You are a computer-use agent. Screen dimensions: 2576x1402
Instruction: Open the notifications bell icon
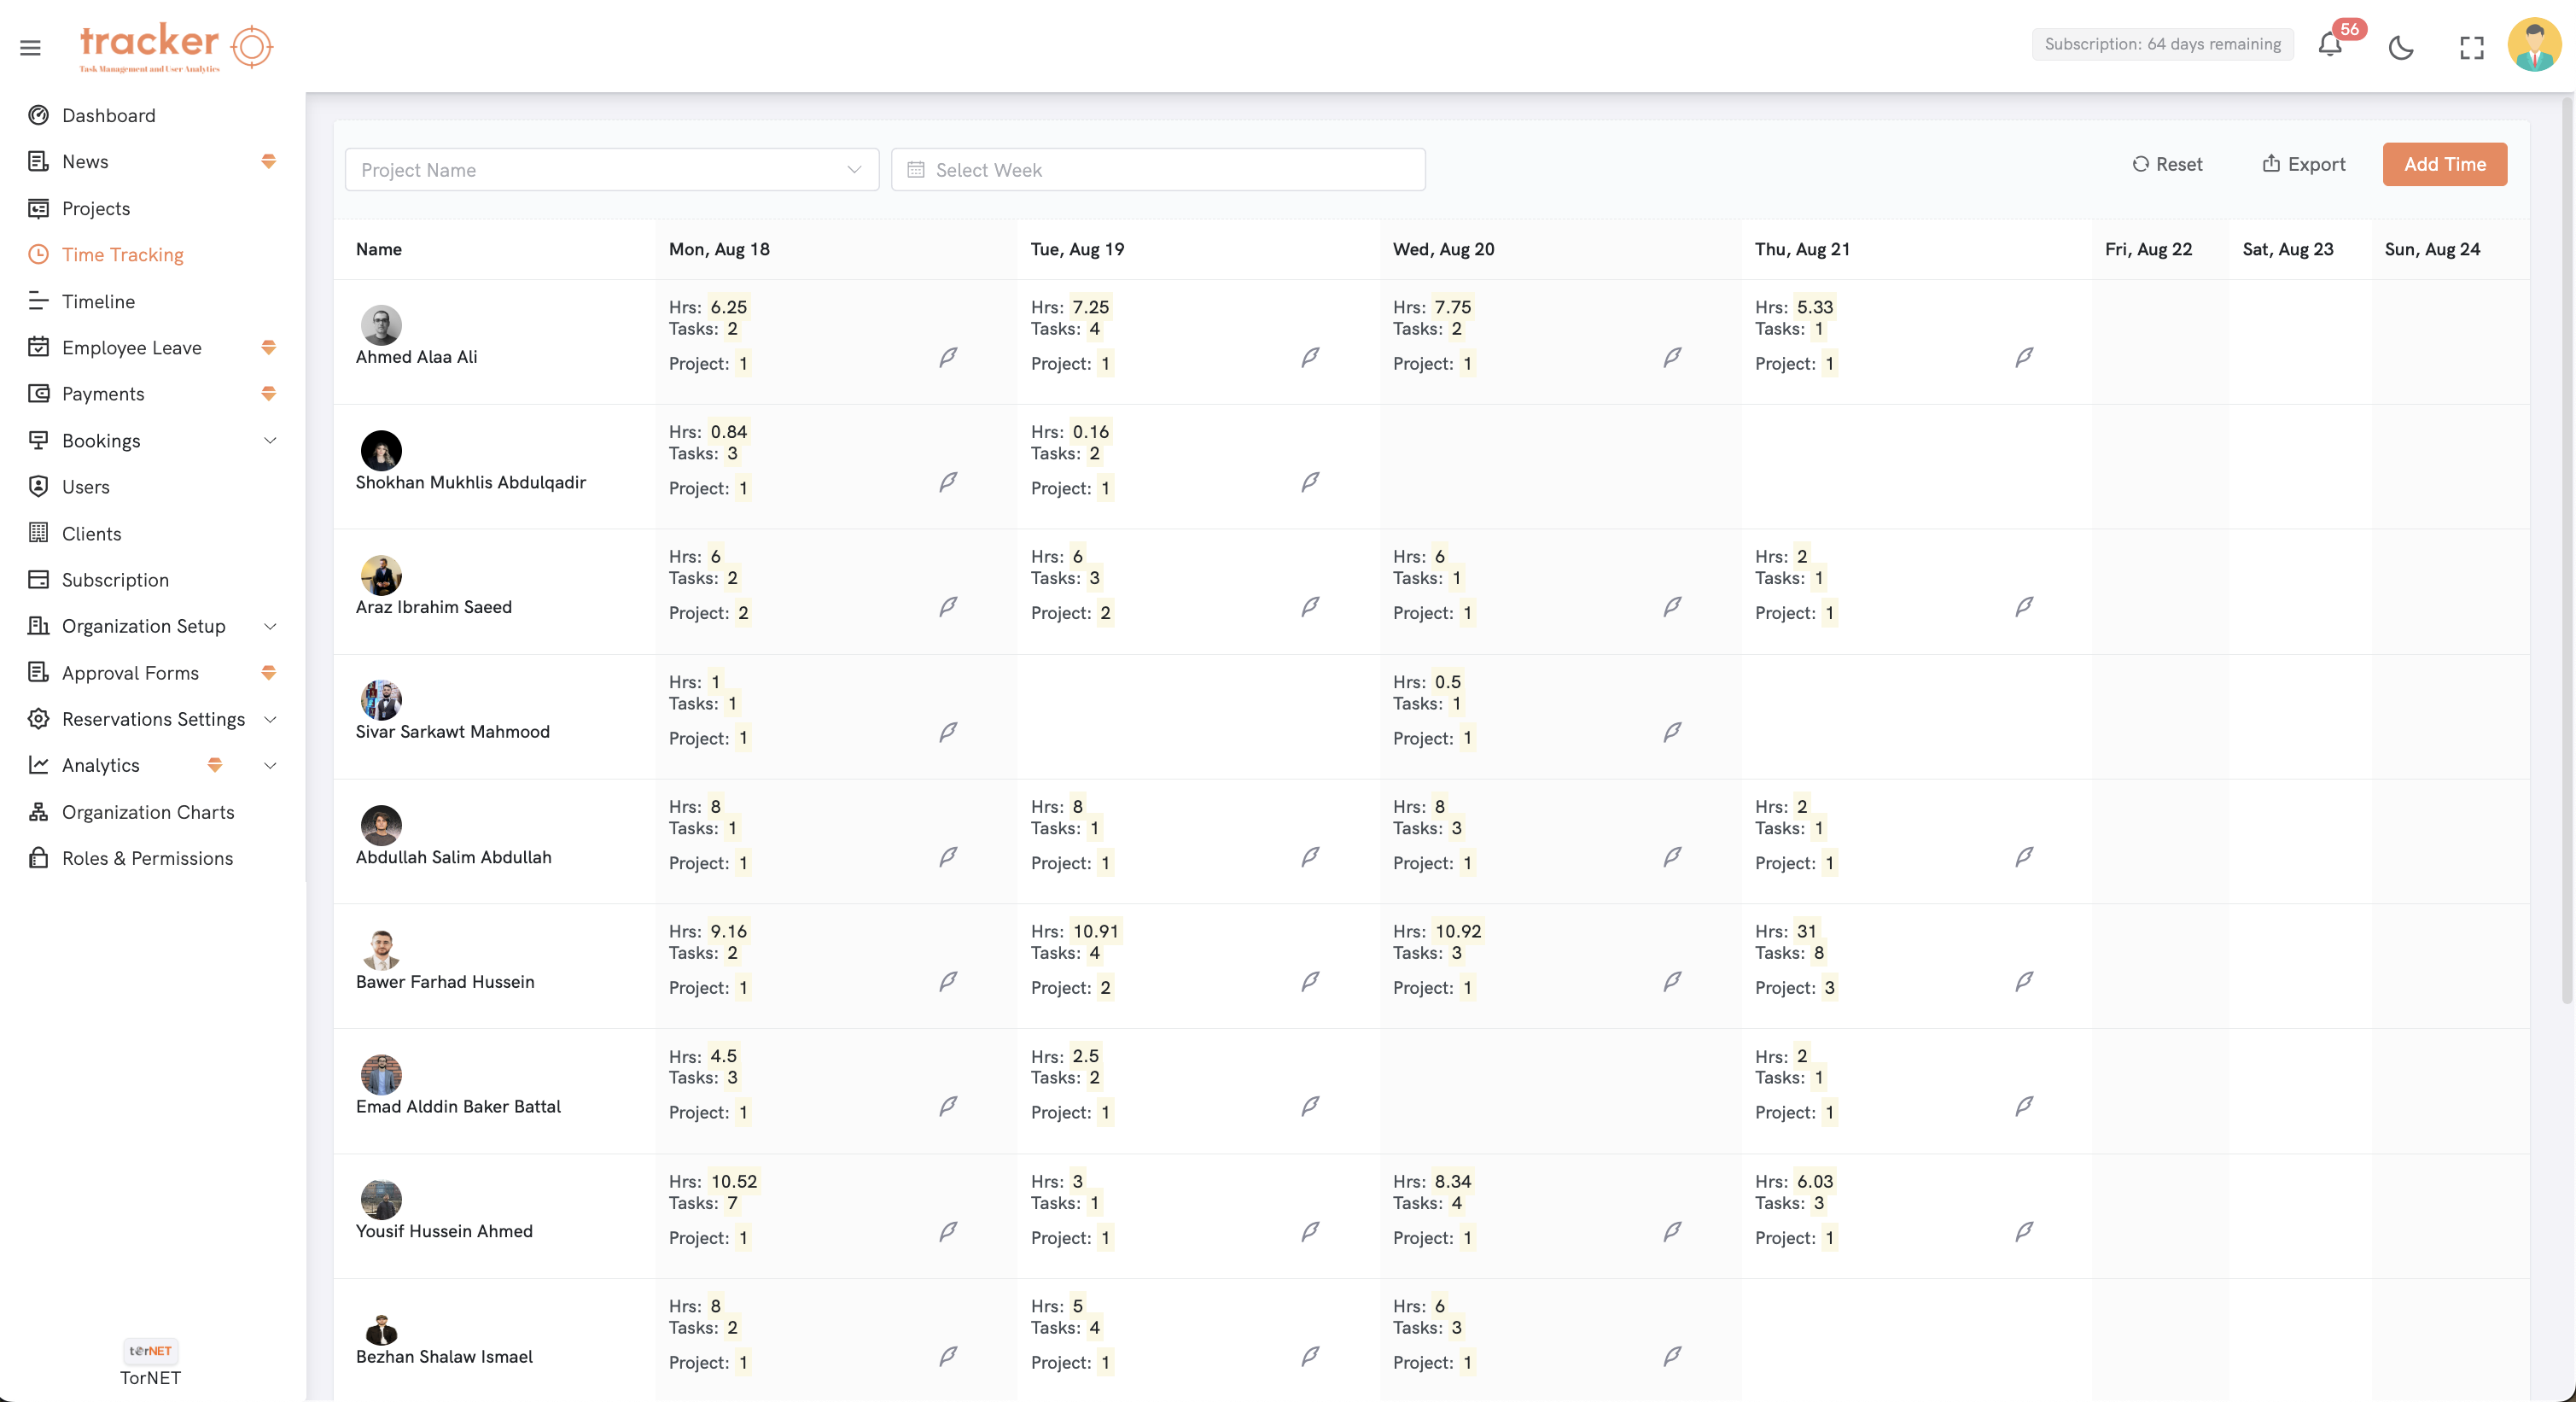click(x=2329, y=46)
